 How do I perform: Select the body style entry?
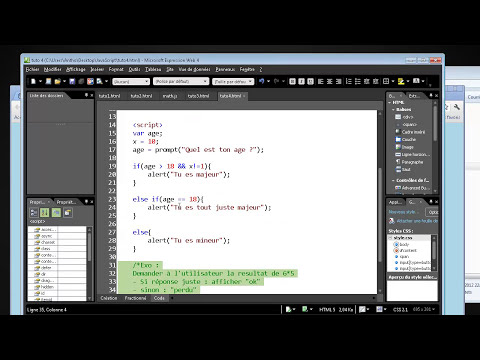(x=402, y=244)
